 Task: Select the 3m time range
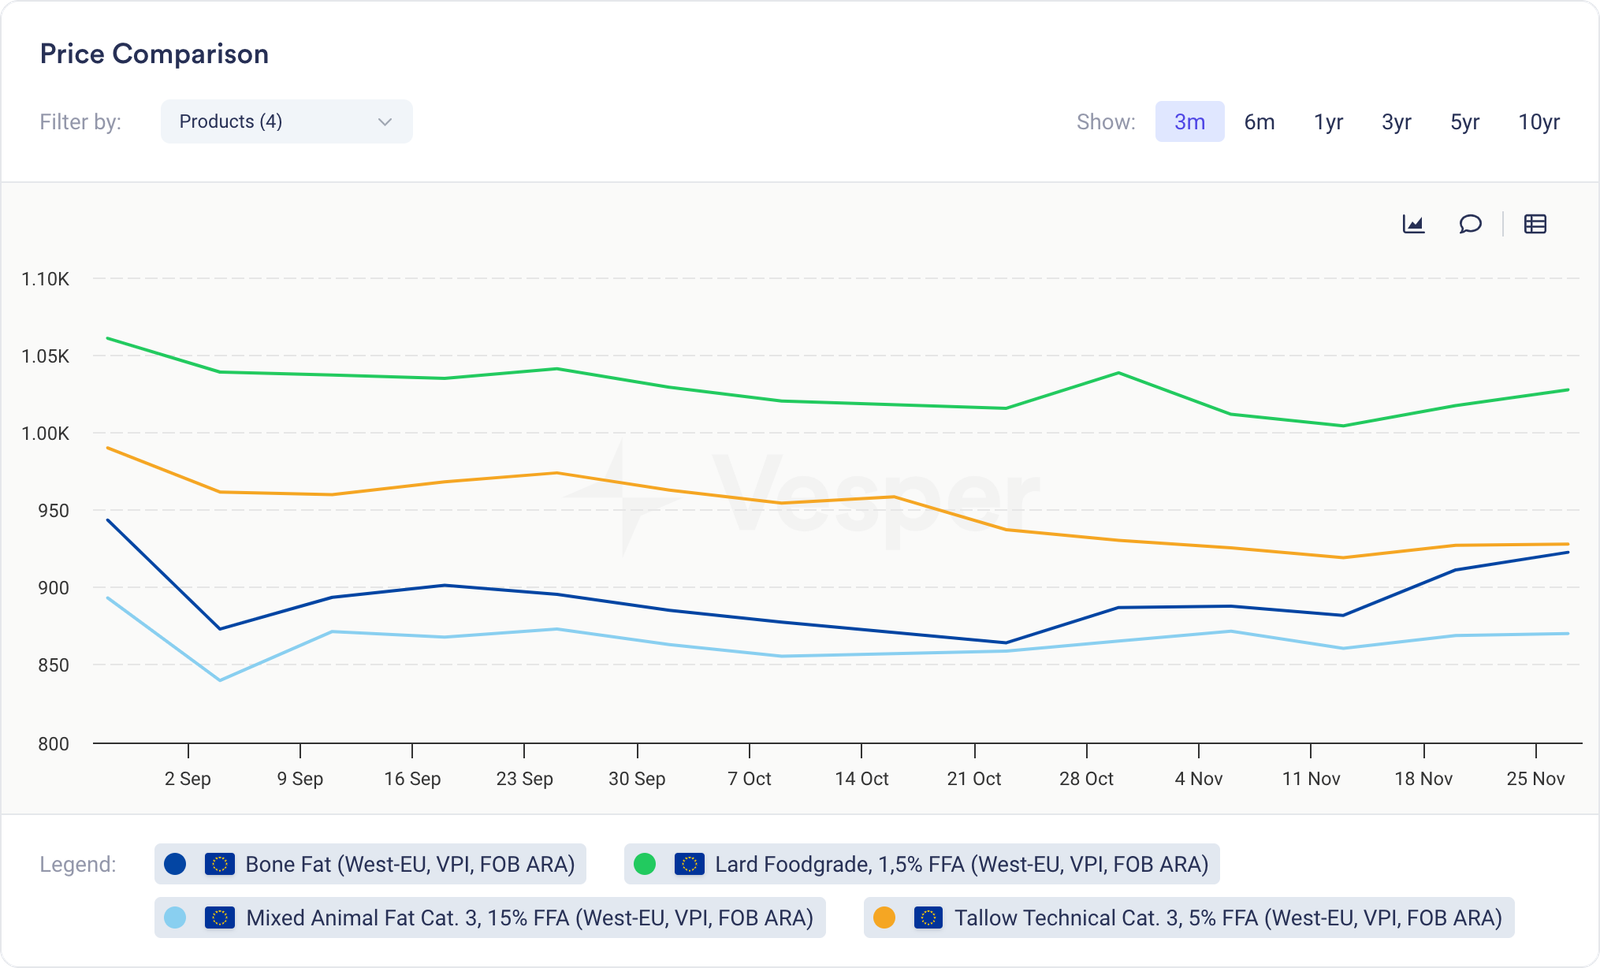click(1189, 122)
